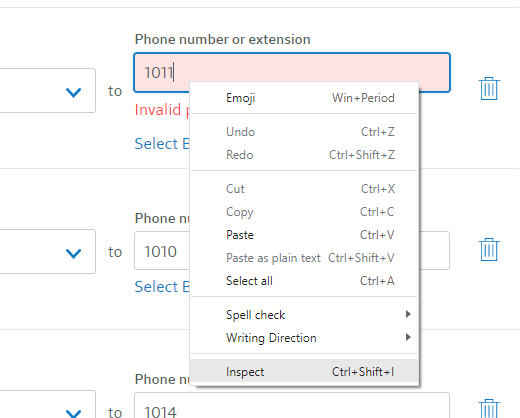Image resolution: width=520 pixels, height=418 pixels.
Task: Delete the row containing extension 1011
Action: coord(489,88)
